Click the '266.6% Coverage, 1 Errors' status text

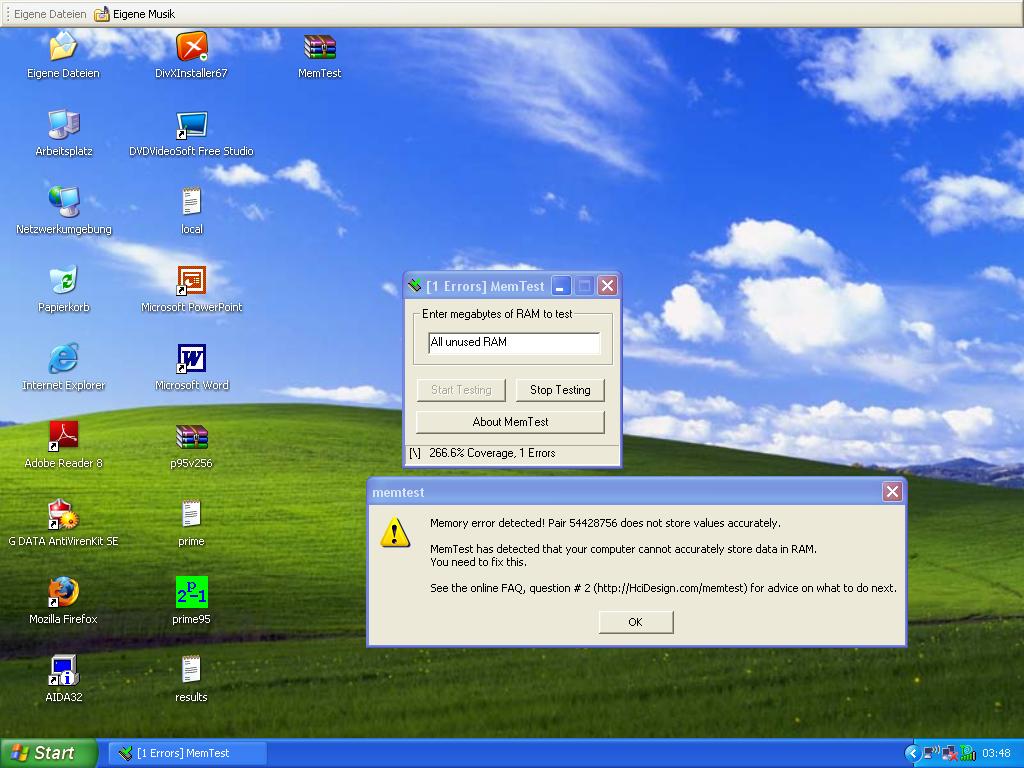tap(492, 453)
